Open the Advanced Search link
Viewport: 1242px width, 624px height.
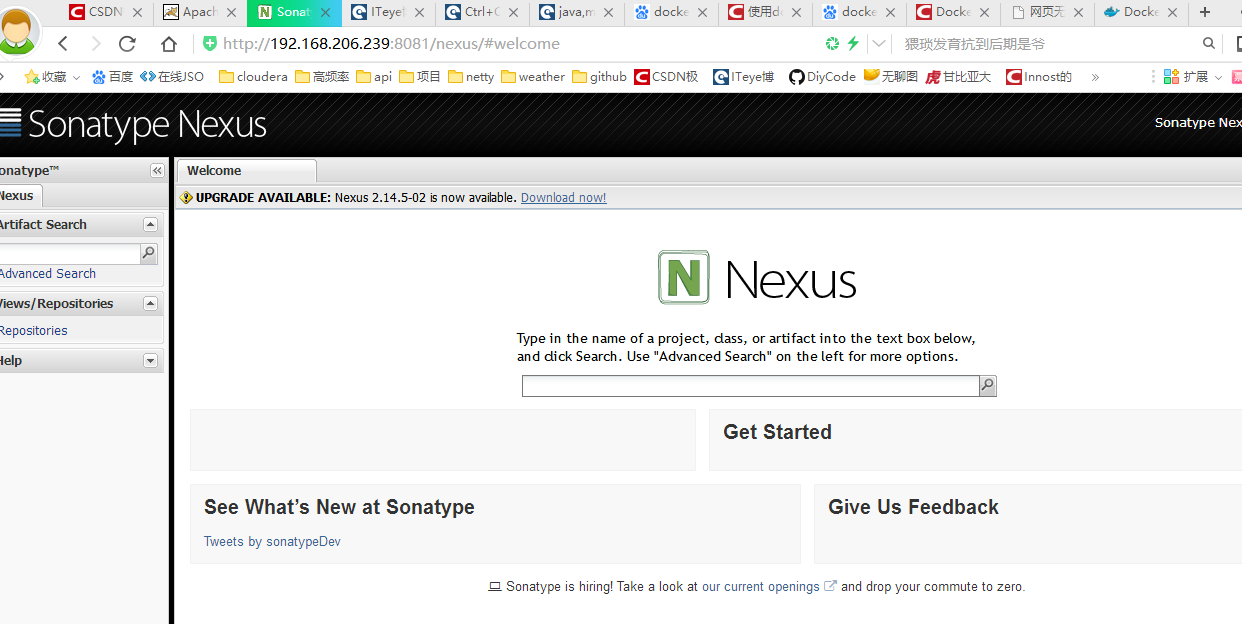point(48,274)
